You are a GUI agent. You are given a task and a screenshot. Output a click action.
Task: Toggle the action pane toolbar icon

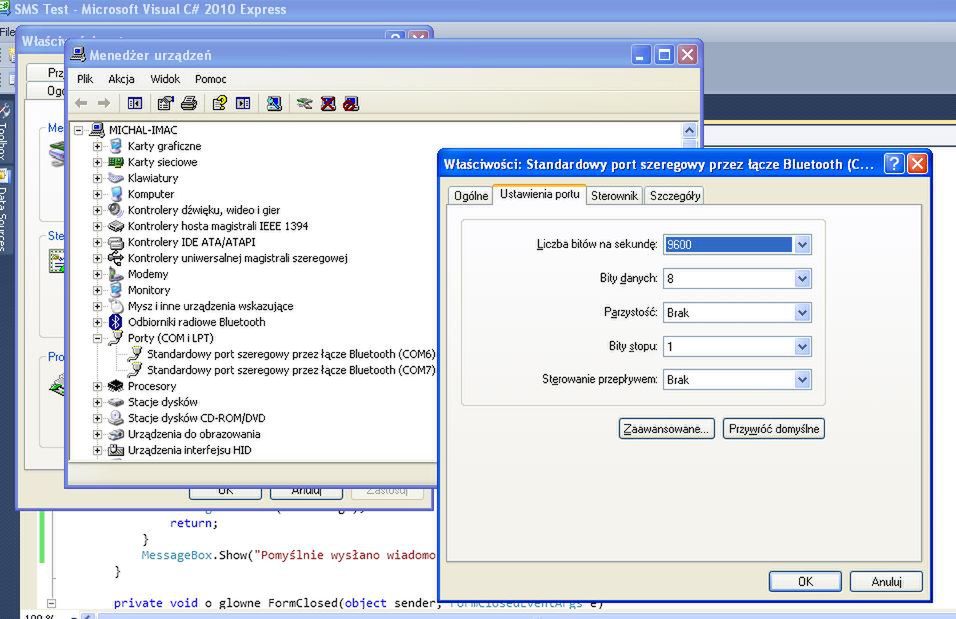(x=243, y=103)
